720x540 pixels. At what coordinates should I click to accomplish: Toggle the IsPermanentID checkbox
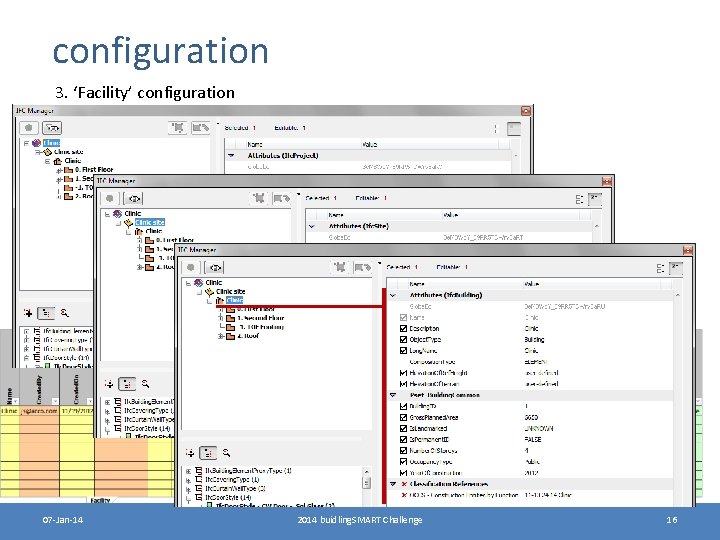tap(403, 439)
